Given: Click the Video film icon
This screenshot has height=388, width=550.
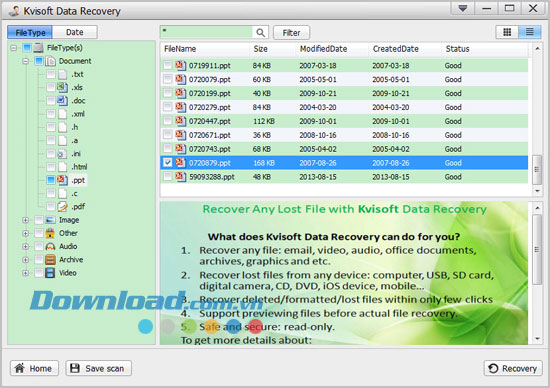Looking at the screenshot, I should (x=51, y=273).
